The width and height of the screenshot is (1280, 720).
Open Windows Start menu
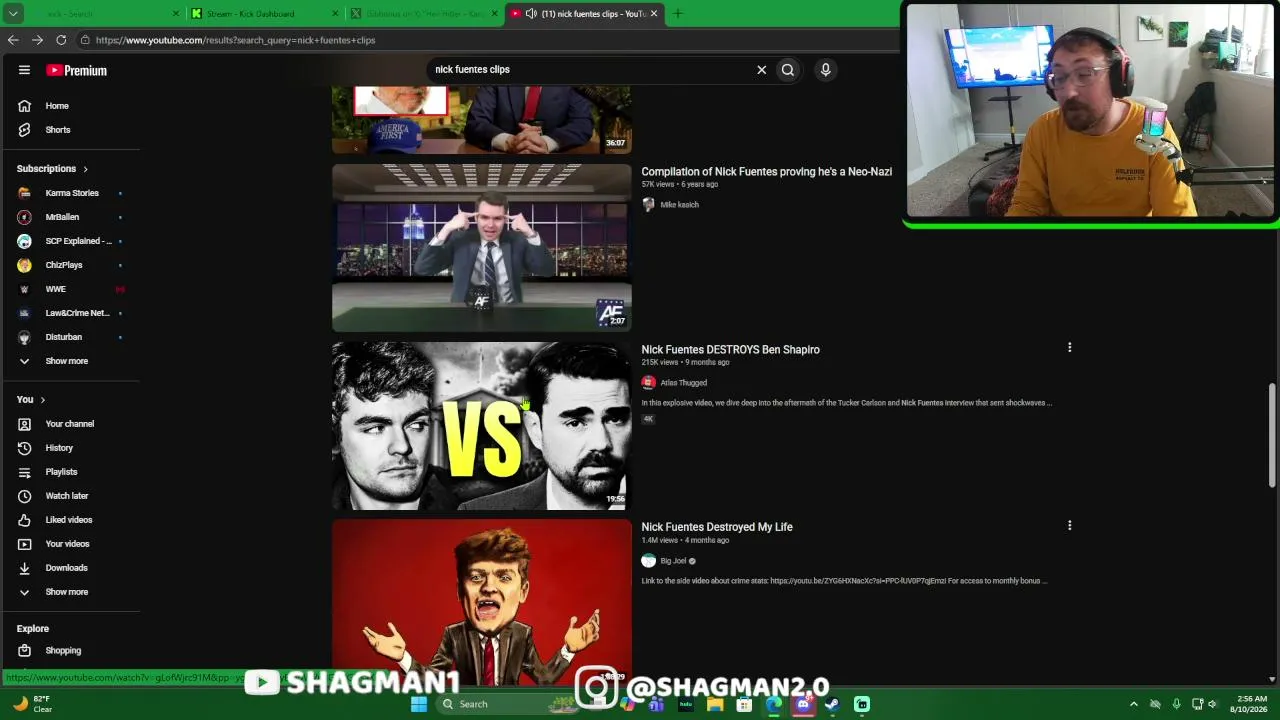pos(419,704)
